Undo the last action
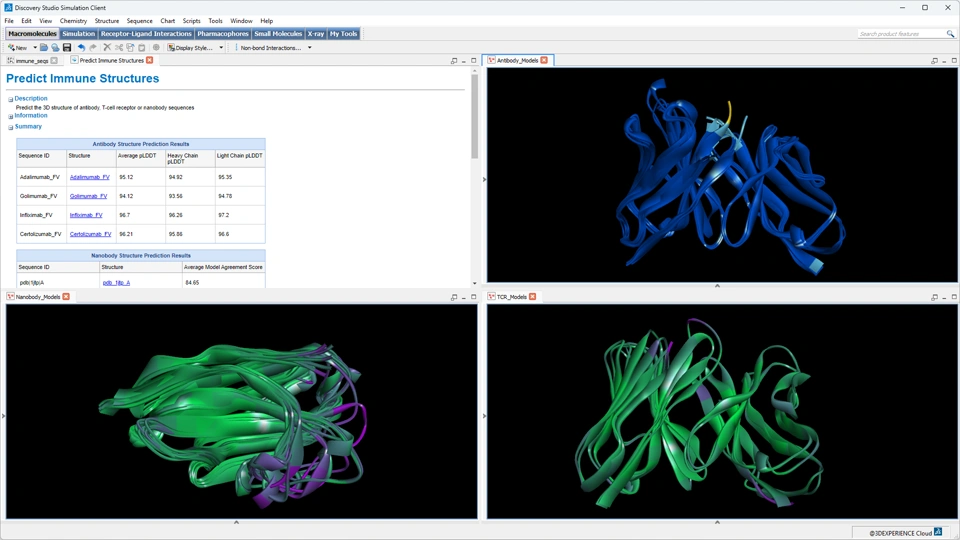Viewport: 960px width, 540px height. coord(81,47)
